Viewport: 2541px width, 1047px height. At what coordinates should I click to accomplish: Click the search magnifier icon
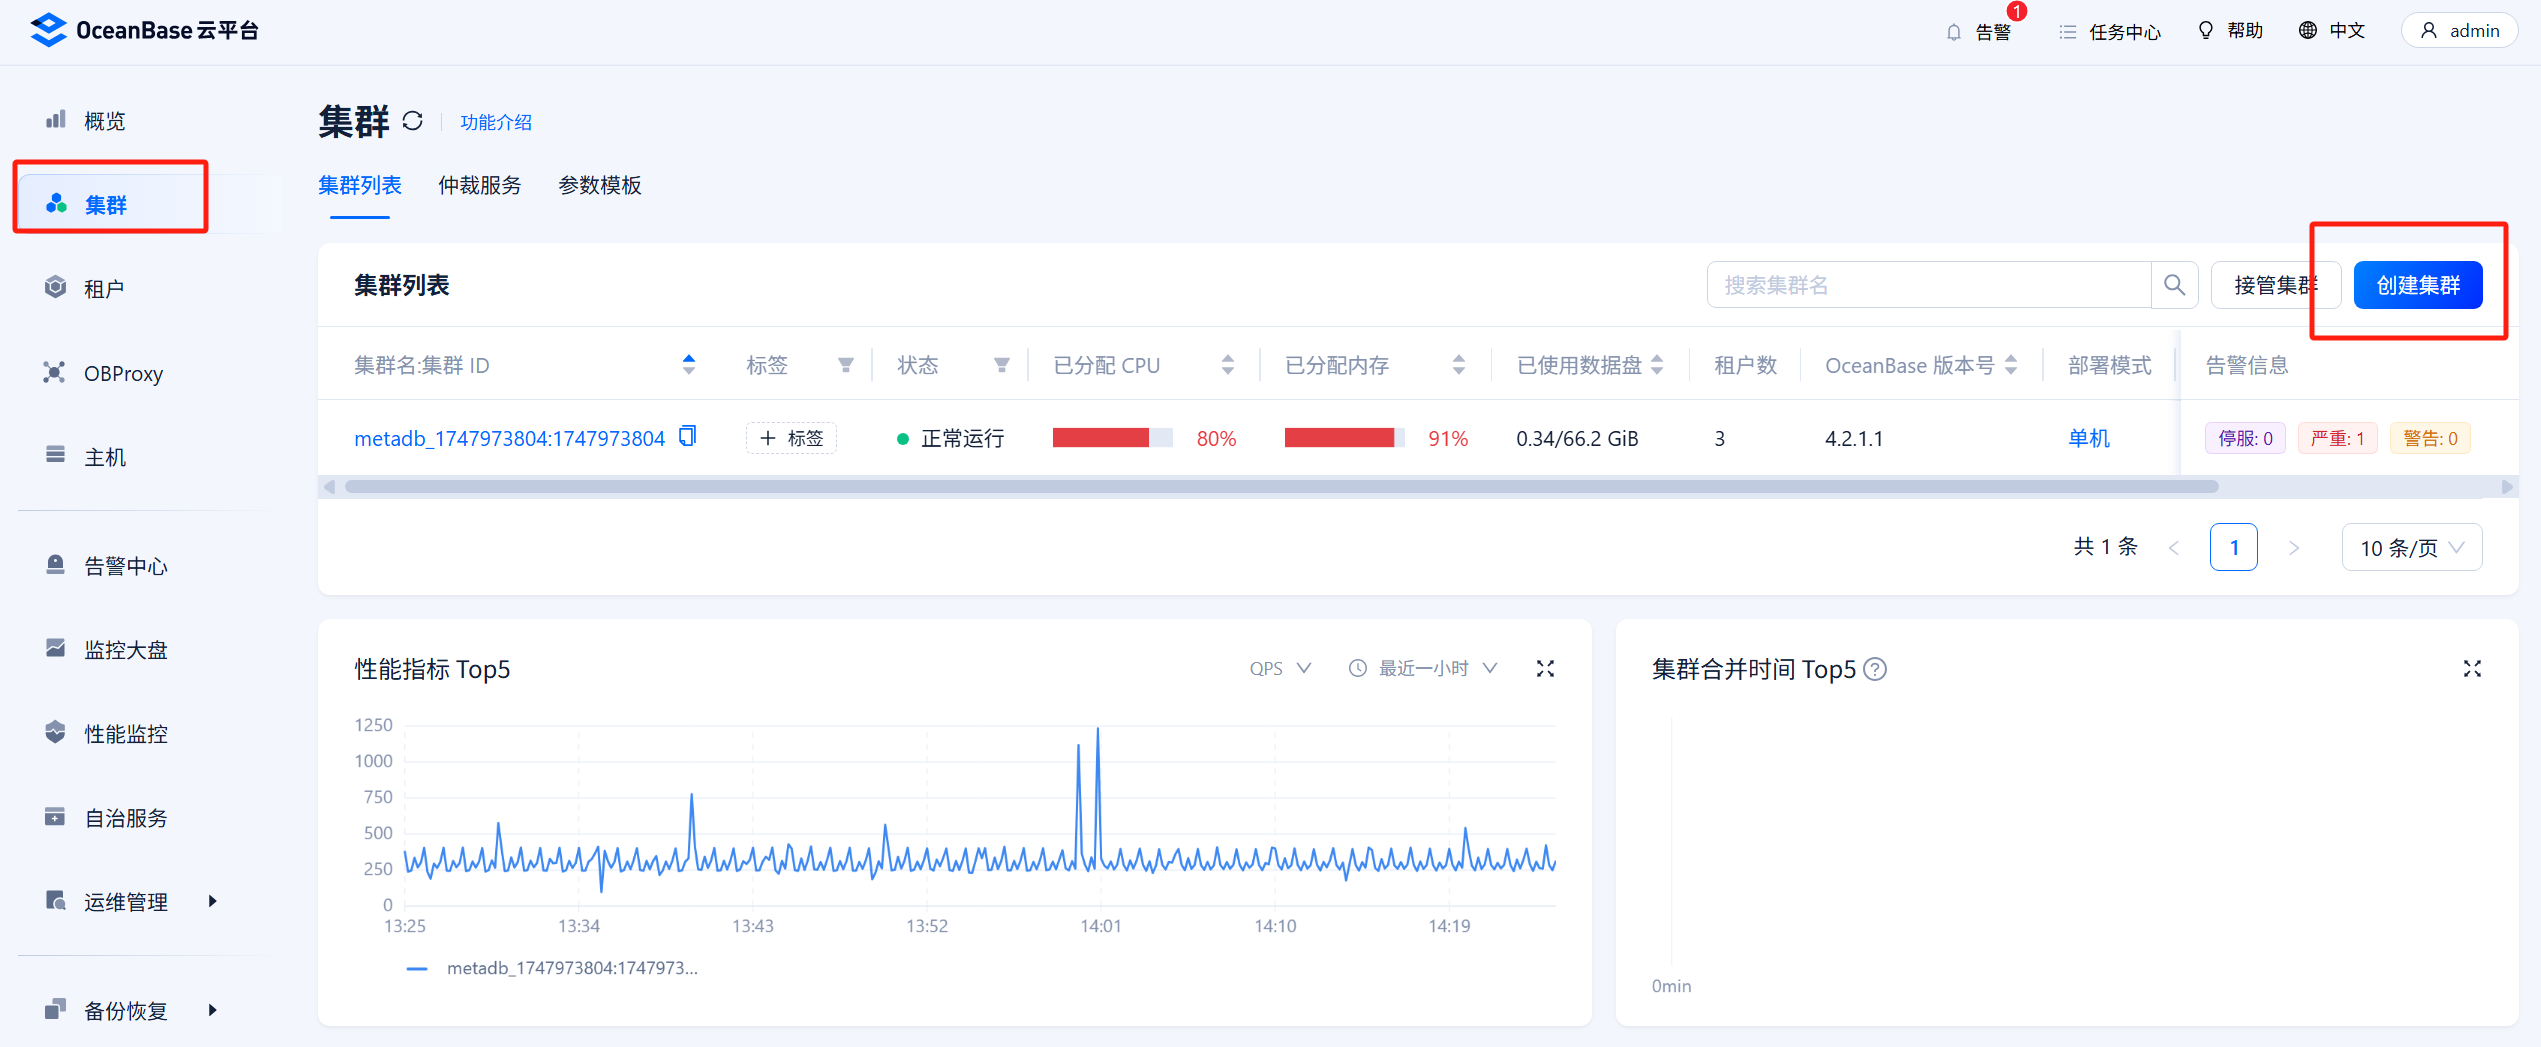(2174, 285)
